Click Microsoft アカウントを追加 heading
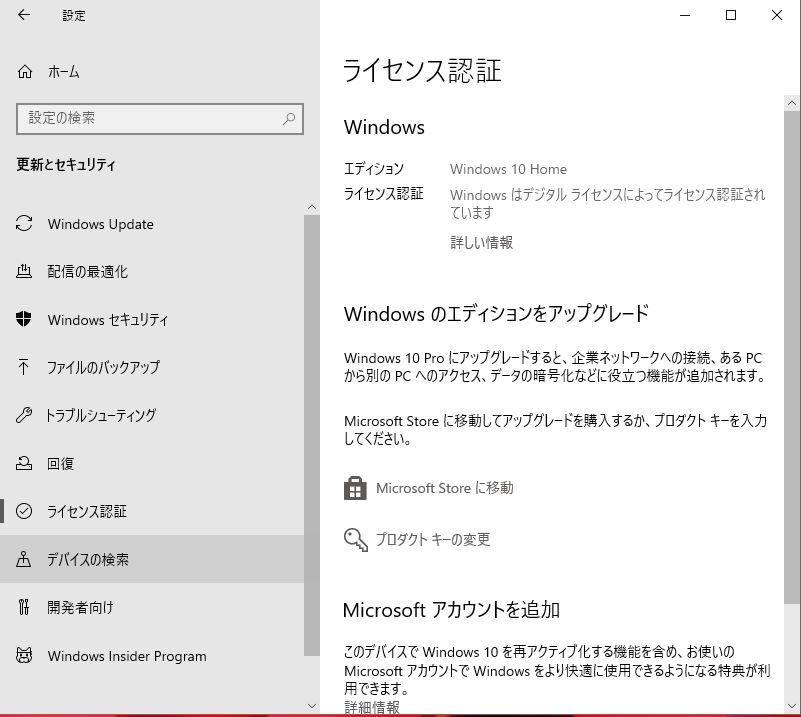Image resolution: width=801 pixels, height=717 pixels. (451, 610)
